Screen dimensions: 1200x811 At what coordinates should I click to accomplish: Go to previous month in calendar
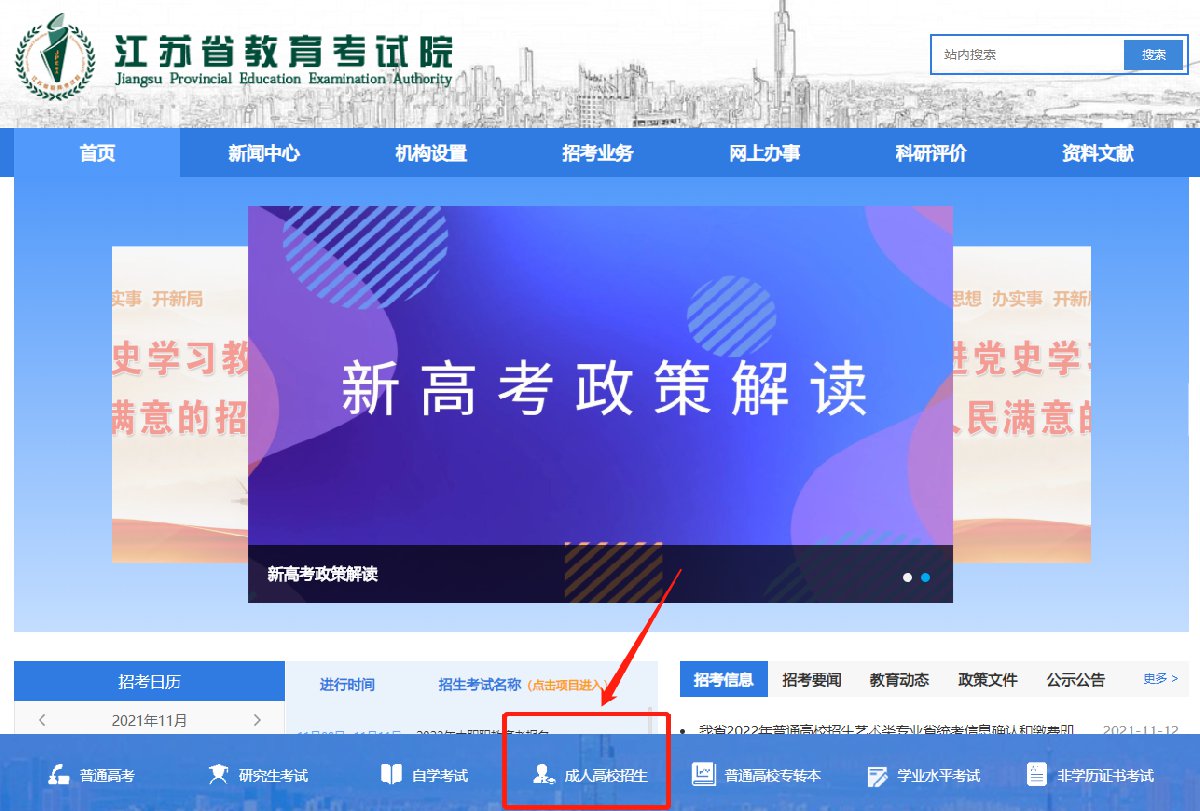(42, 720)
